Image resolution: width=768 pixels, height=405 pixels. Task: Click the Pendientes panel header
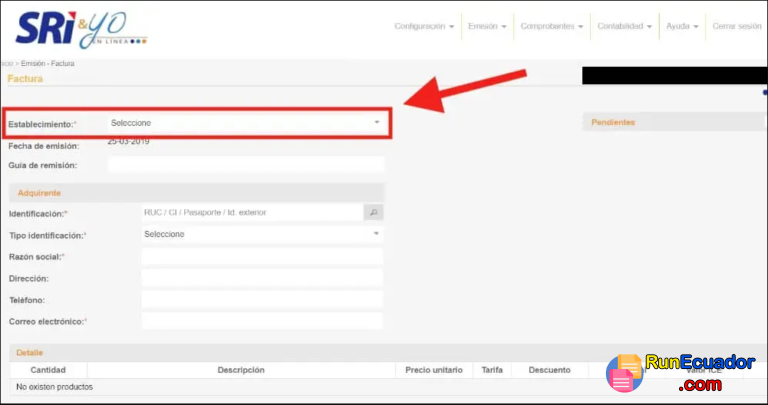pos(673,122)
